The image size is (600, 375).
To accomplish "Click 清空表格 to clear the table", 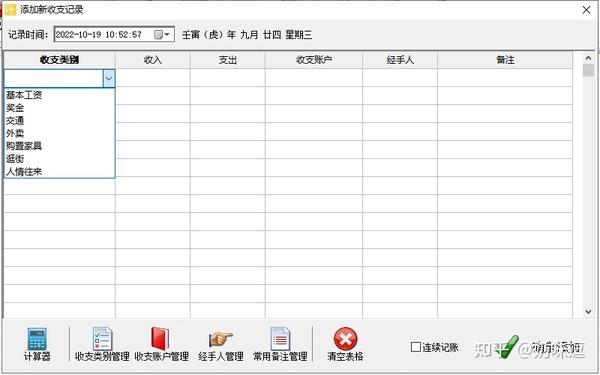I will coord(345,345).
